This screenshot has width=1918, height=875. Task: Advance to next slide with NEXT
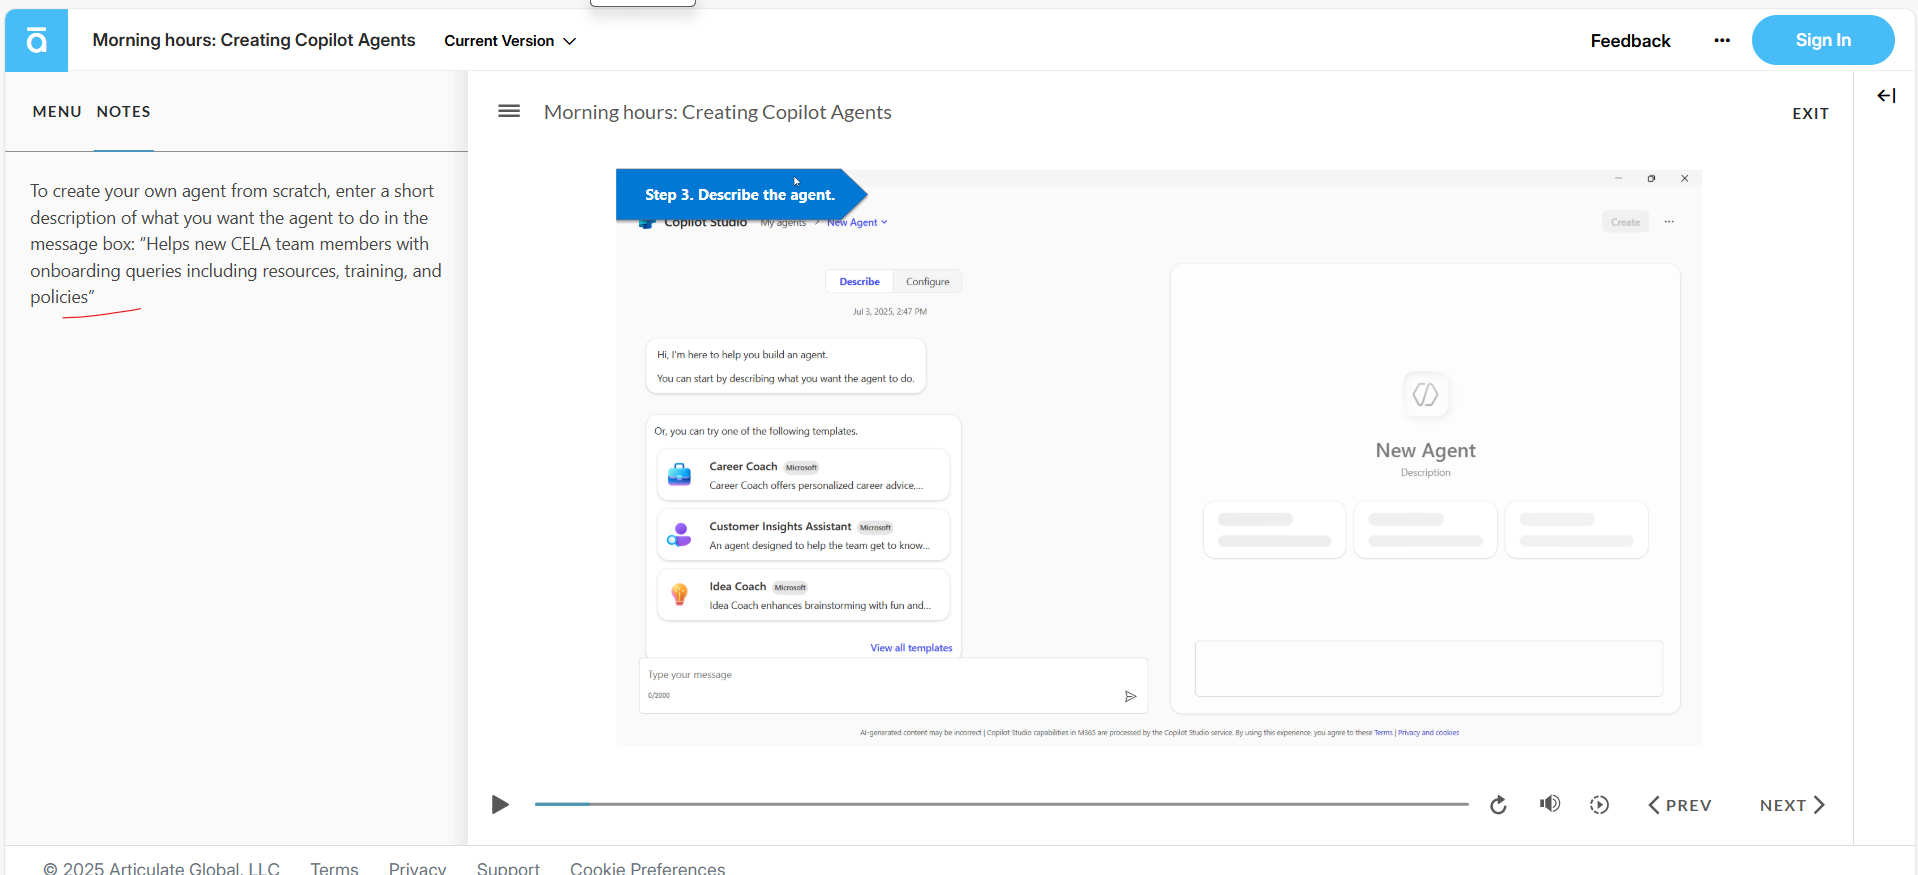click(1792, 805)
